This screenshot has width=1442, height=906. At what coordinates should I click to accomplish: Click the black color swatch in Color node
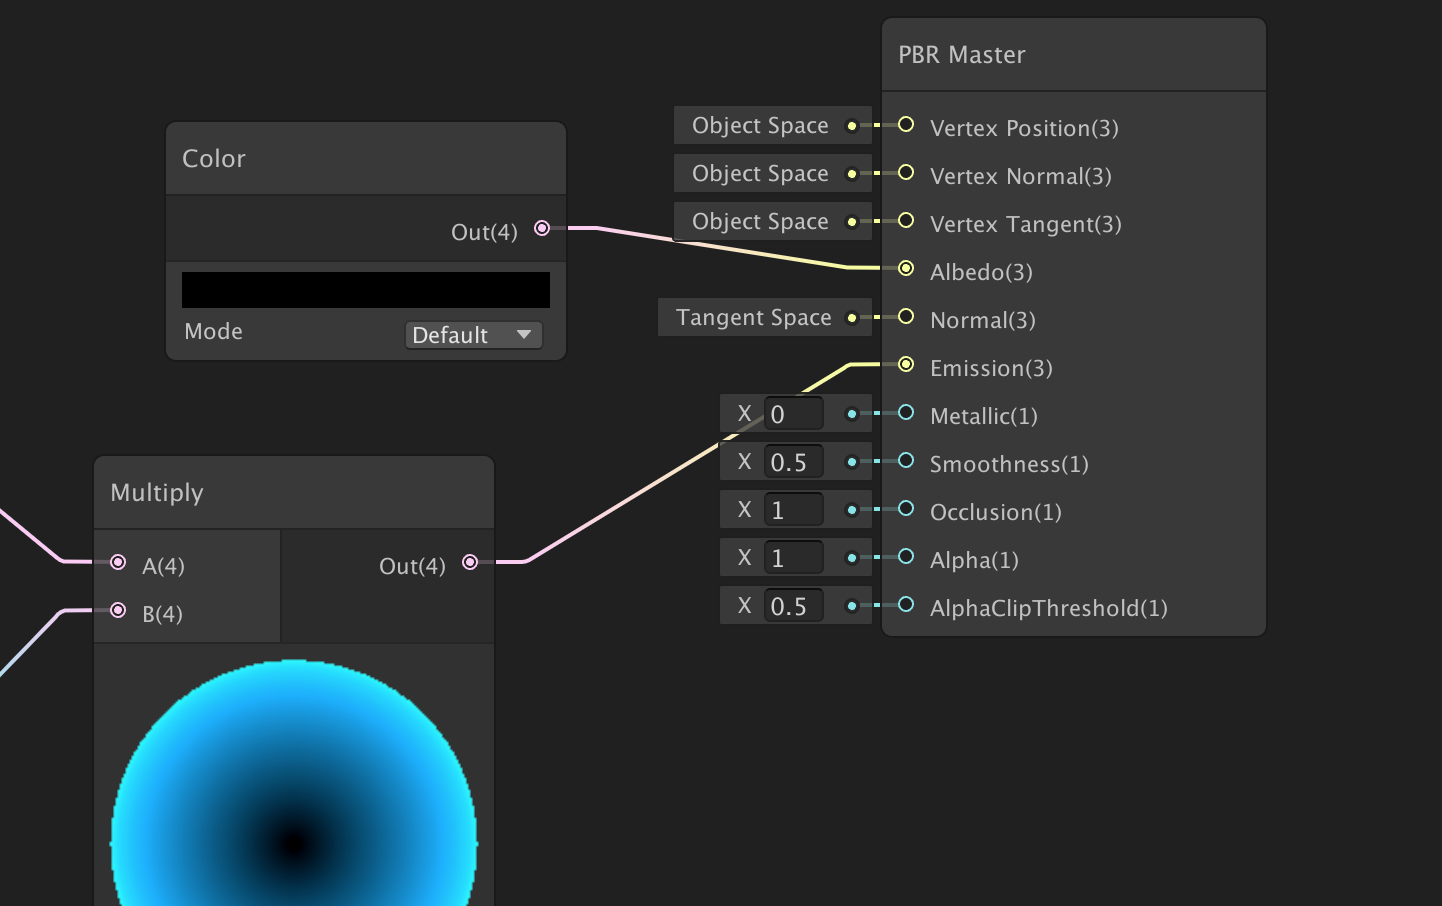(366, 290)
